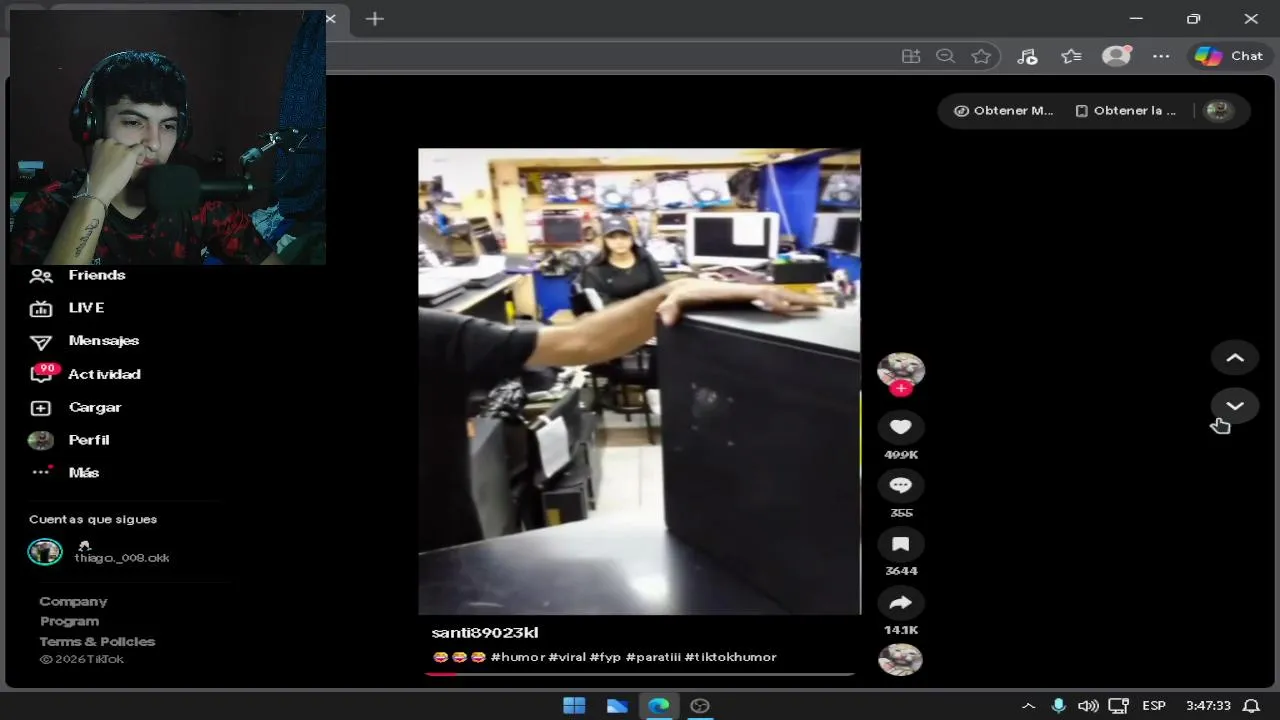The height and width of the screenshot is (720, 1280).
Task: Go to the next video with down chevron
Action: (x=1235, y=406)
